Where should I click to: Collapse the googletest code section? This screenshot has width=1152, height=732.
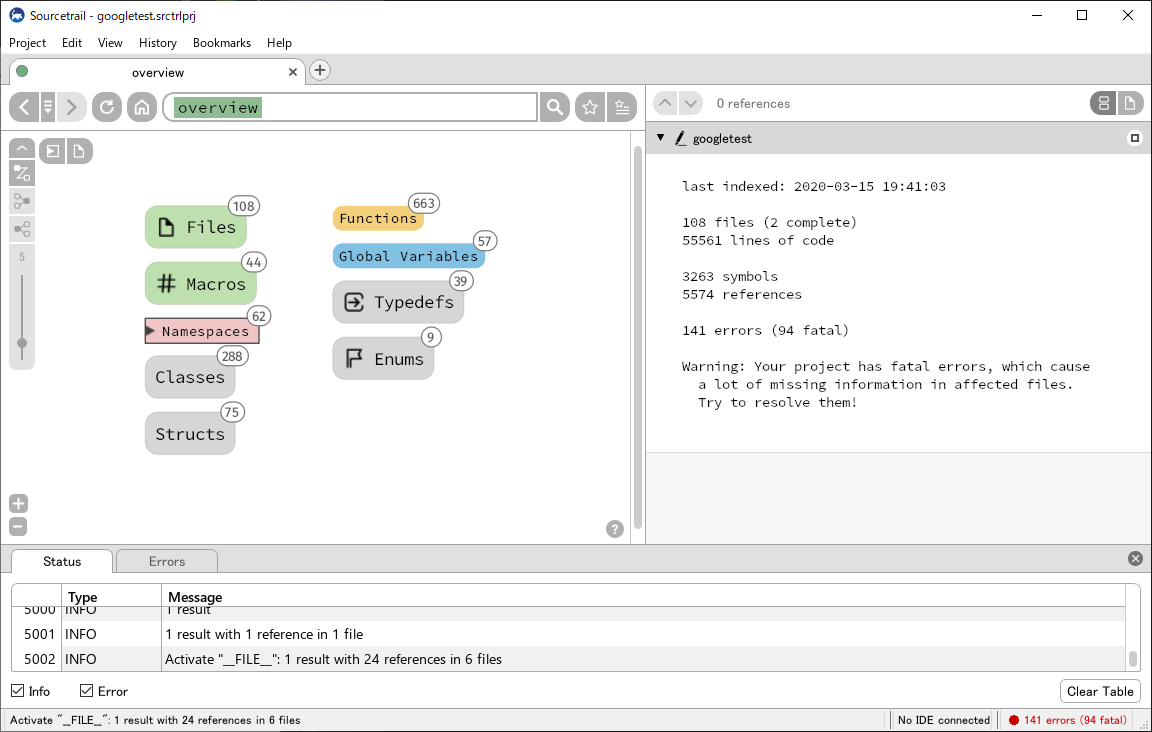tap(660, 137)
